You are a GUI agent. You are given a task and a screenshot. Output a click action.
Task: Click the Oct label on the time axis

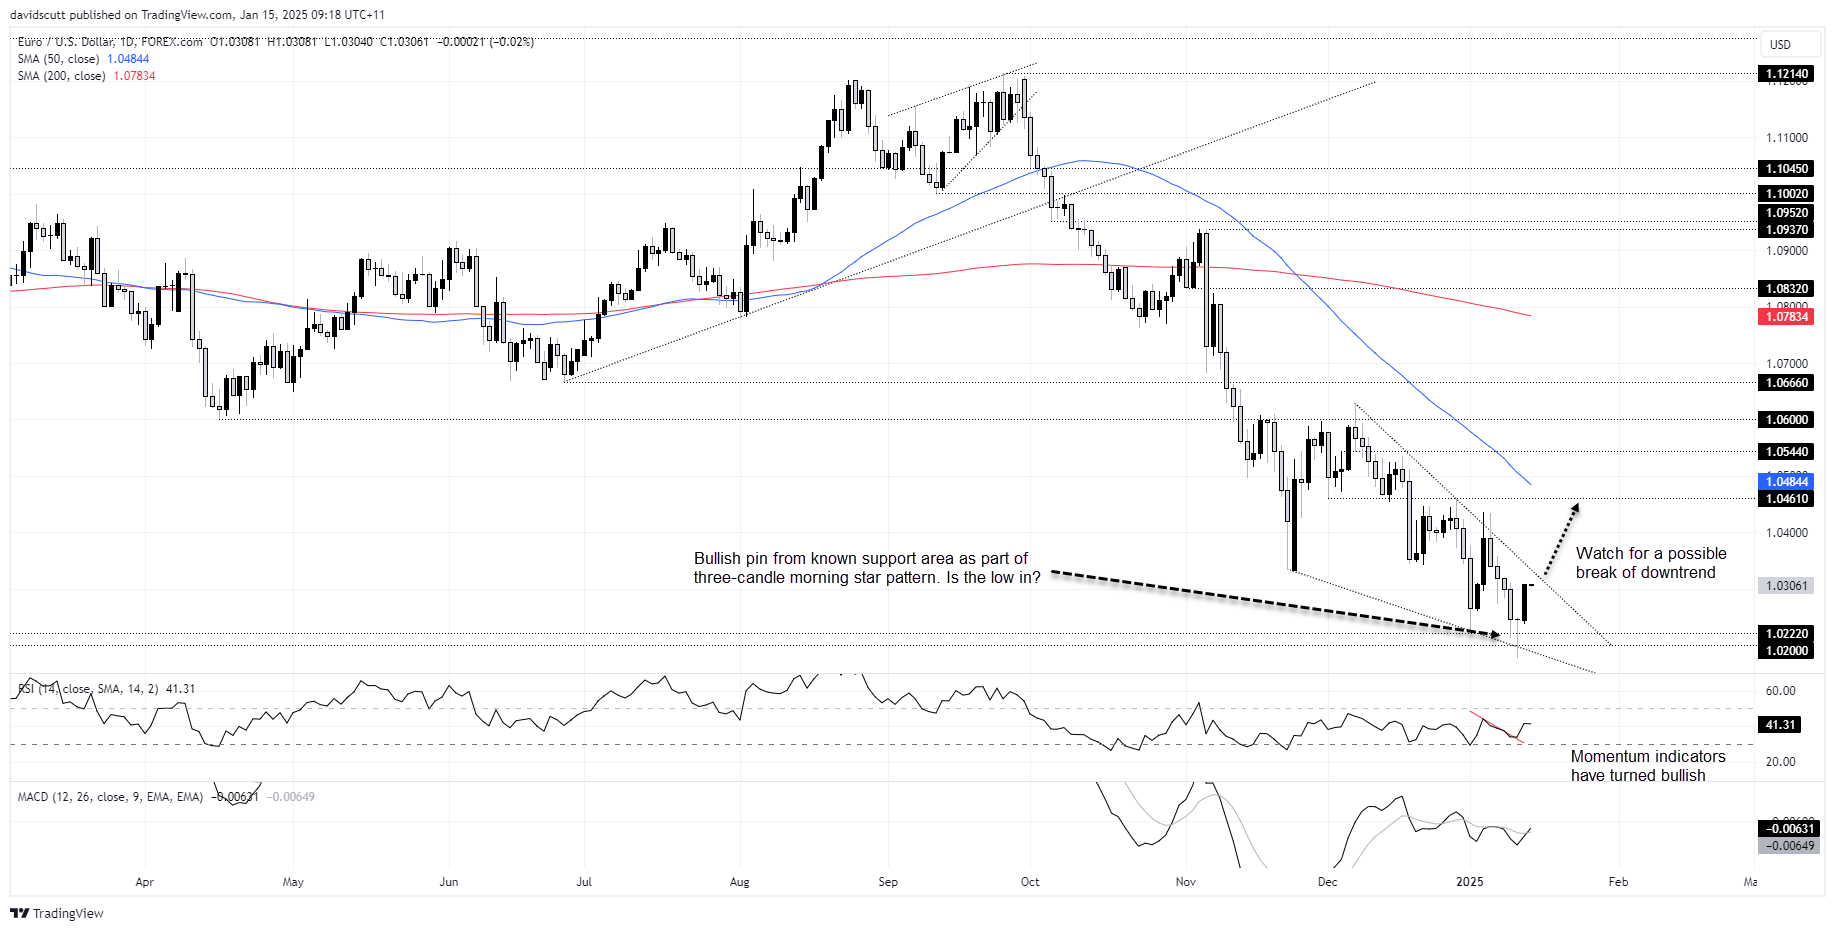coord(1030,882)
